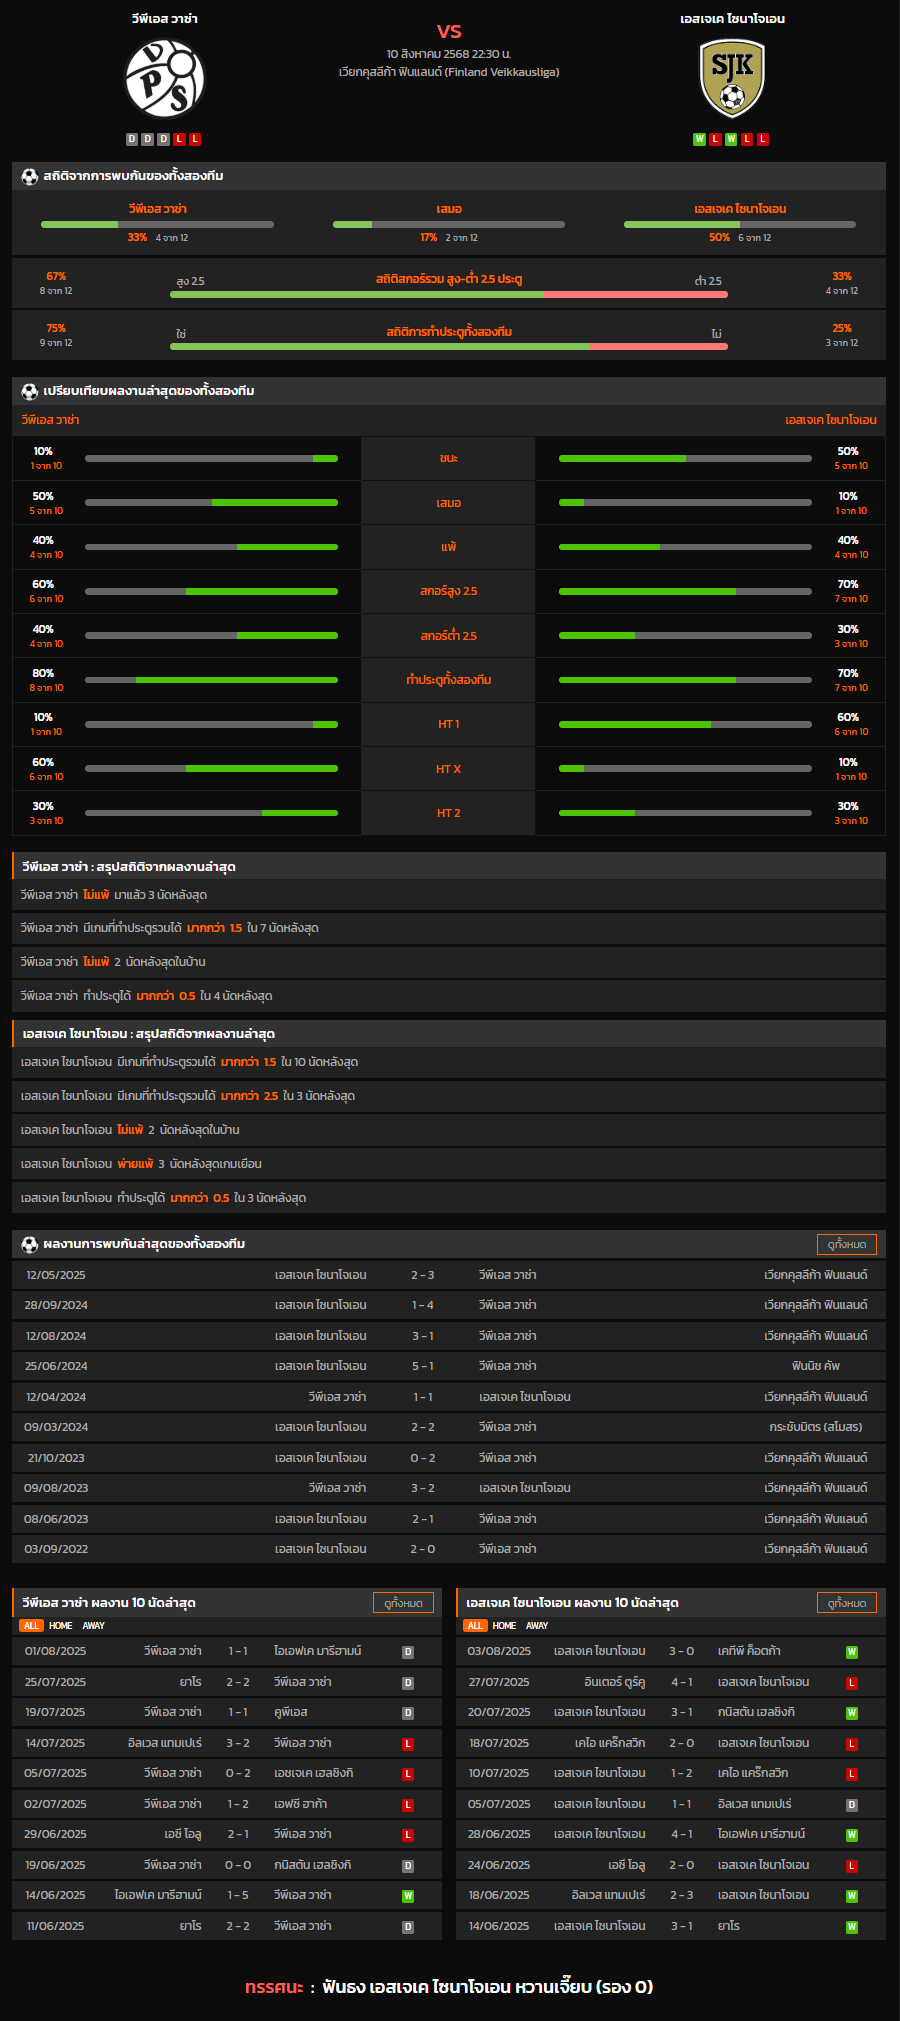This screenshot has width=900, height=2021.
Task: Select HOME tab in SJK last 10 matches
Action: click(505, 1626)
